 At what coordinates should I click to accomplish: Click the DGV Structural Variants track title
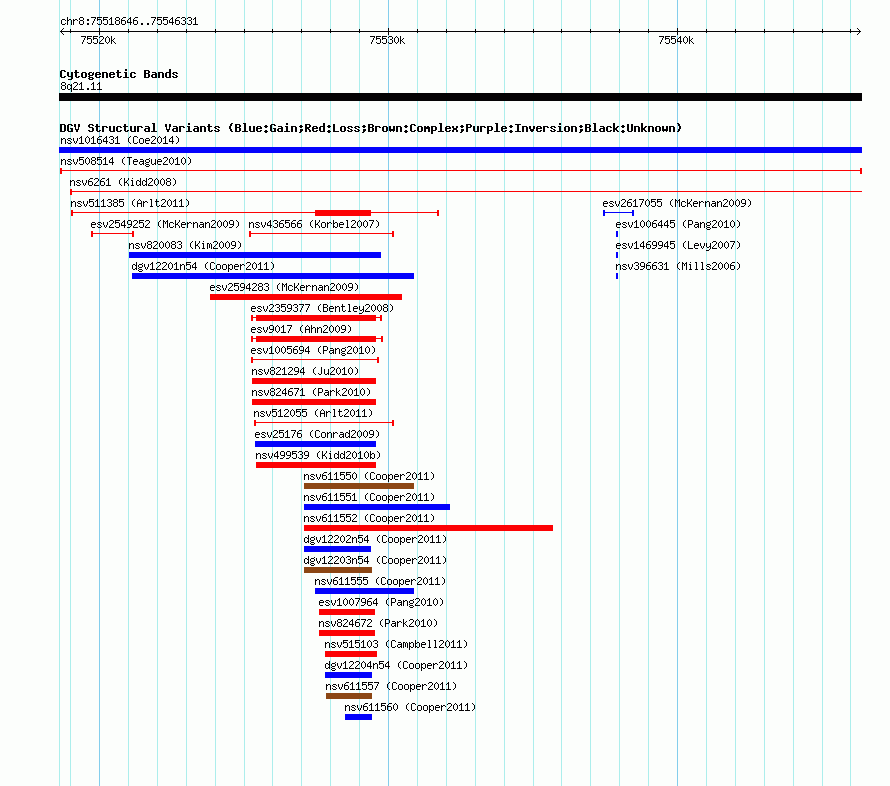pos(371,128)
